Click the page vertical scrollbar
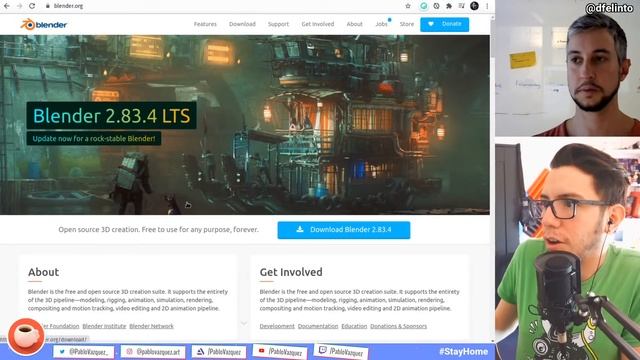The width and height of the screenshot is (640, 360). 492,179
